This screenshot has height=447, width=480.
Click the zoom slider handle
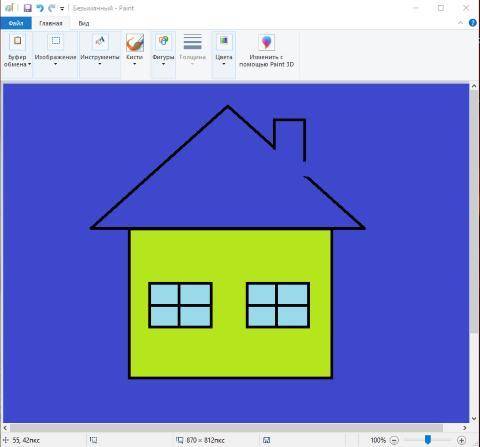click(428, 439)
